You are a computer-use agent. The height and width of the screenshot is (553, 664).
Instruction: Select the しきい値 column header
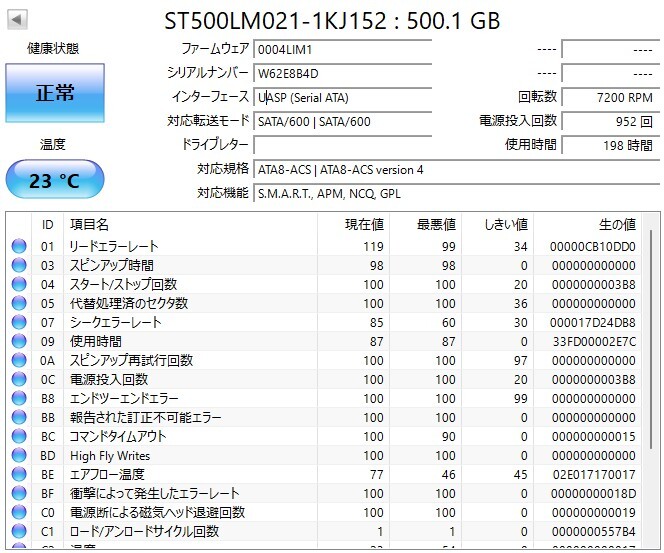point(497,224)
